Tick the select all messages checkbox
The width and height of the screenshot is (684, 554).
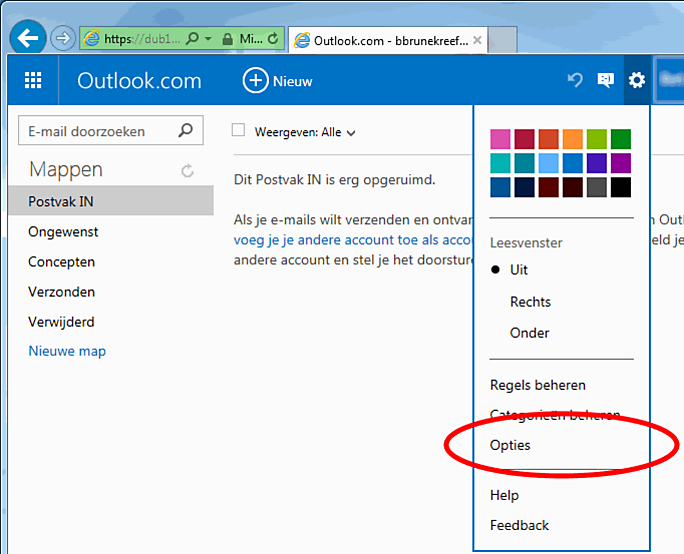point(238,130)
